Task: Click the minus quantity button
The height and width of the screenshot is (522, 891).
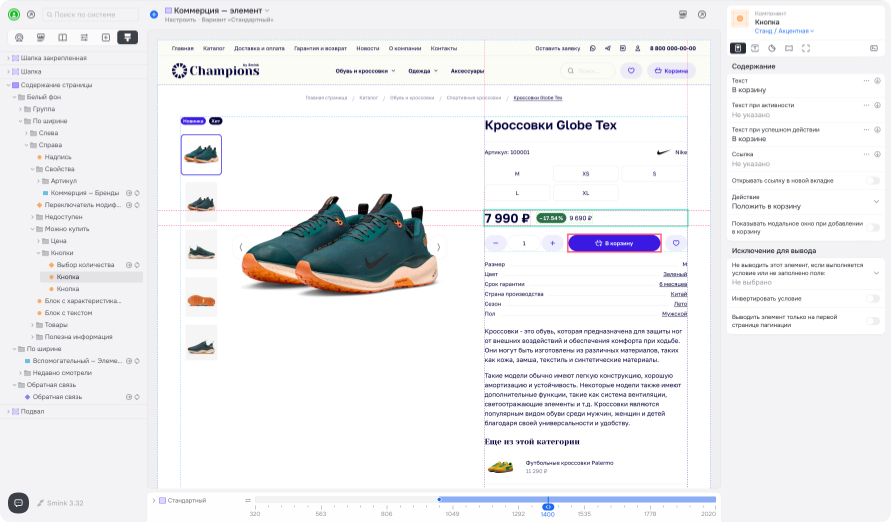Action: click(496, 243)
